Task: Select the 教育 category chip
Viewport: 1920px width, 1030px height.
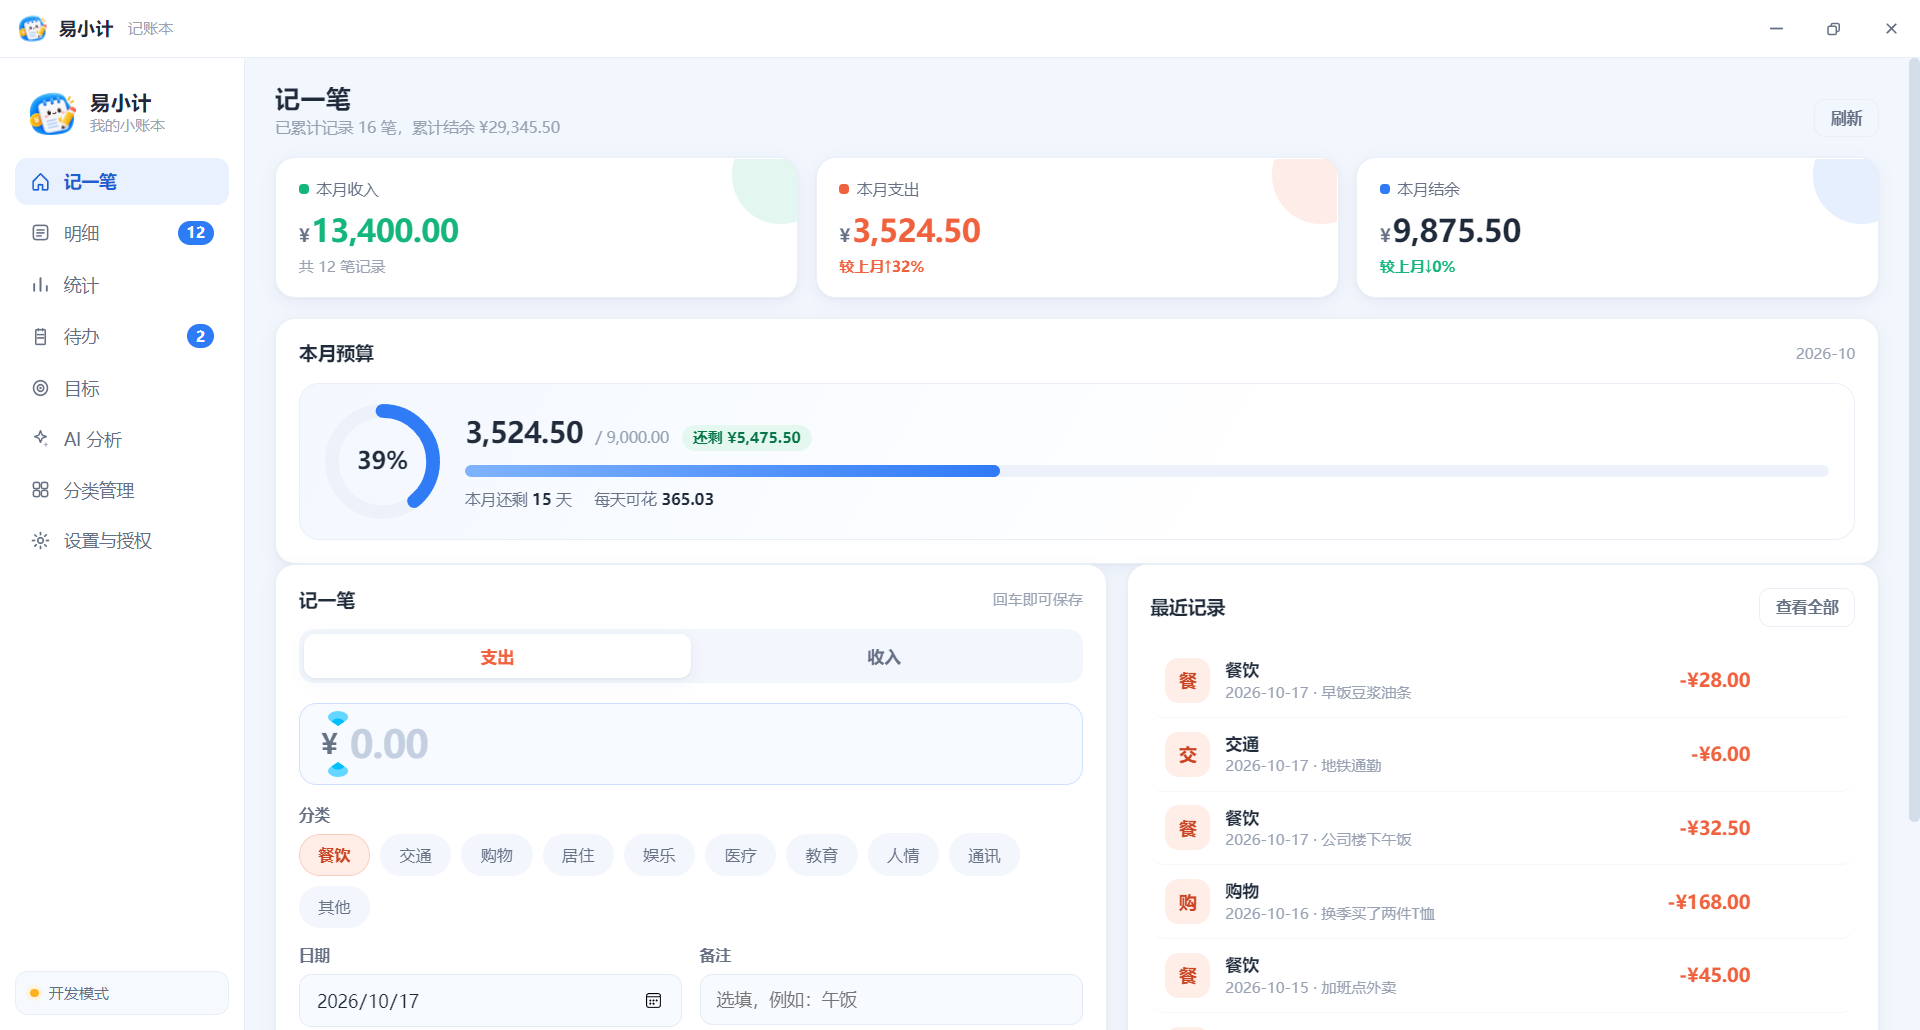Action: pos(822,855)
